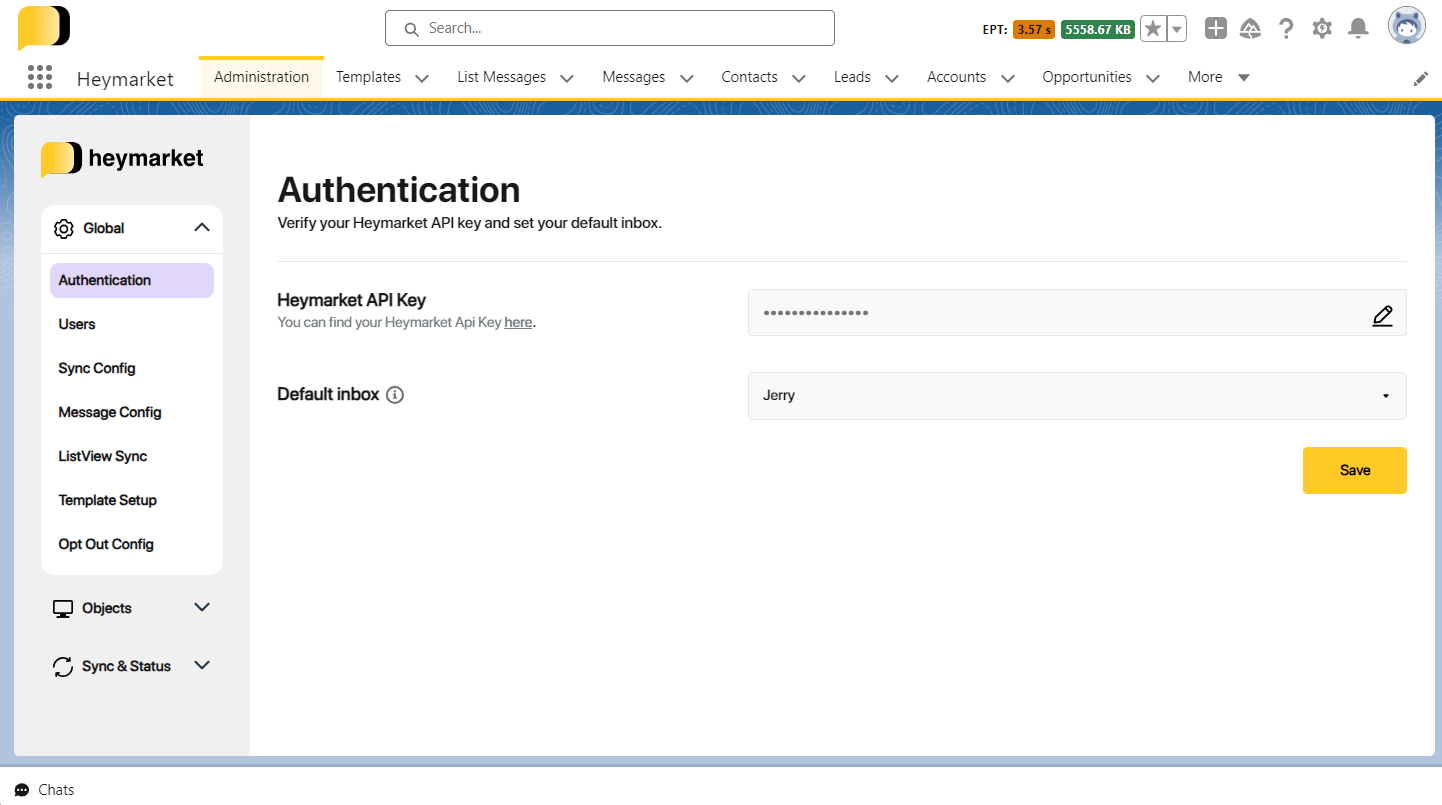Switch to the Administration tab
Screen dimensions: 1442x805
[x=262, y=77]
